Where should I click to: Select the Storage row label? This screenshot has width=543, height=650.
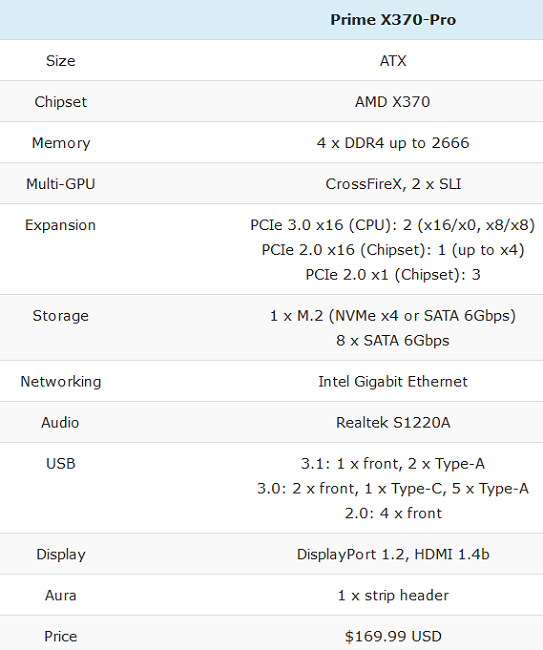61,316
